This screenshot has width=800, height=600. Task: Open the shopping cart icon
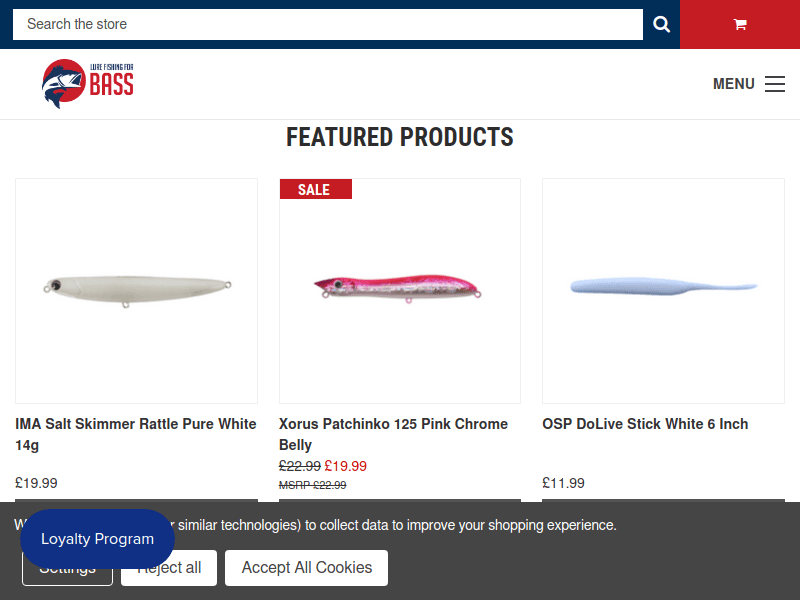click(x=740, y=24)
